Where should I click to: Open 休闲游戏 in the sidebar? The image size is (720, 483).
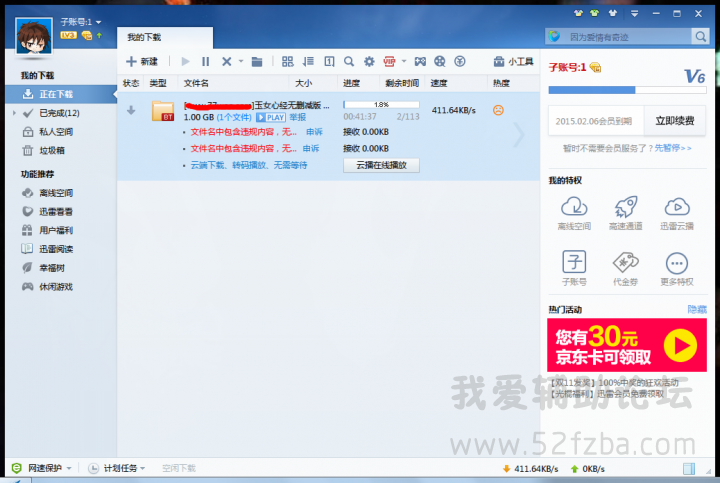click(x=56, y=287)
